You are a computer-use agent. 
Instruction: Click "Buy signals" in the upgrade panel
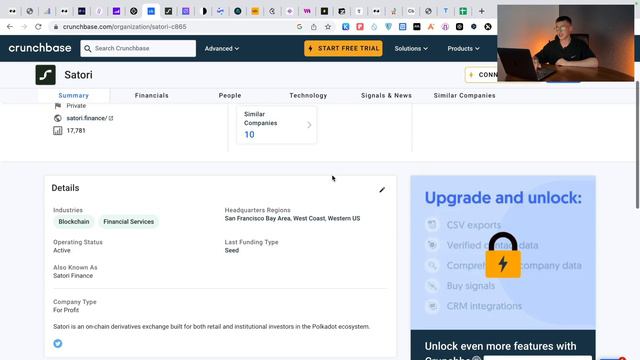[471, 286]
